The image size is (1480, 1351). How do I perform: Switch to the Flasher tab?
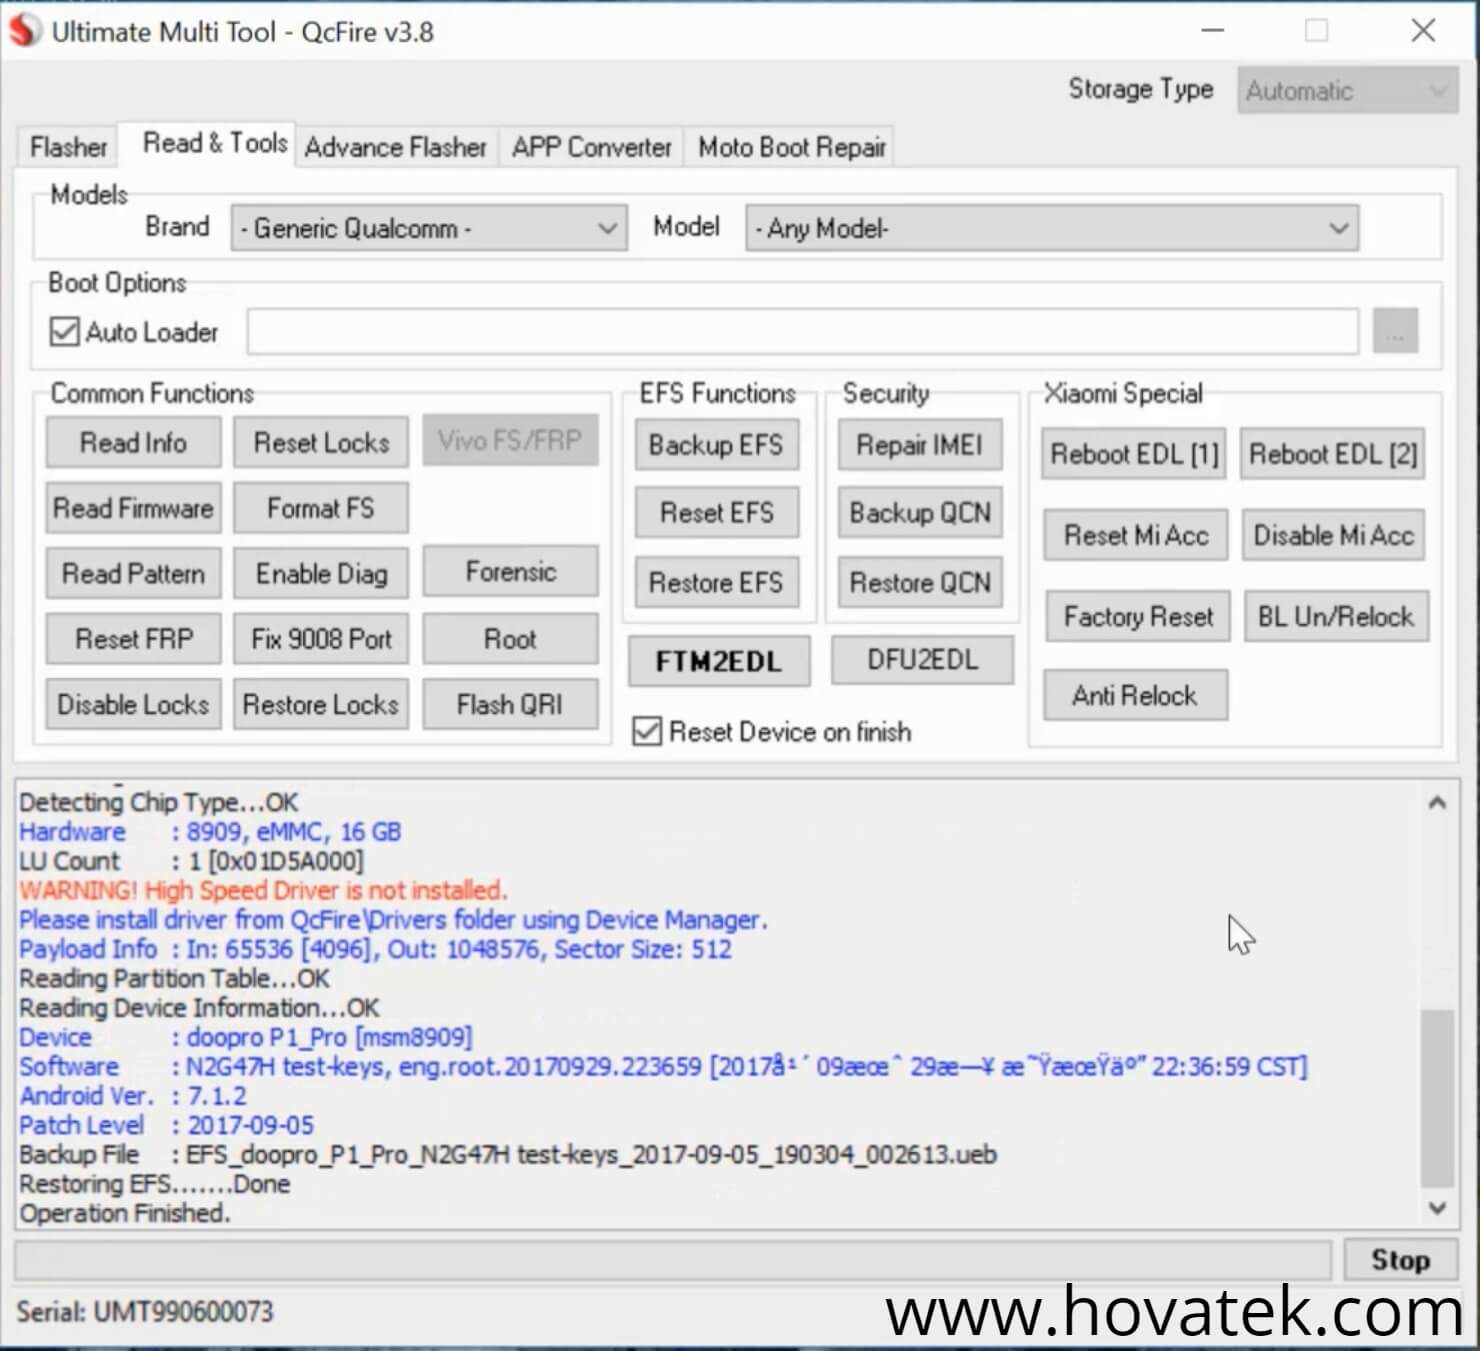click(68, 147)
